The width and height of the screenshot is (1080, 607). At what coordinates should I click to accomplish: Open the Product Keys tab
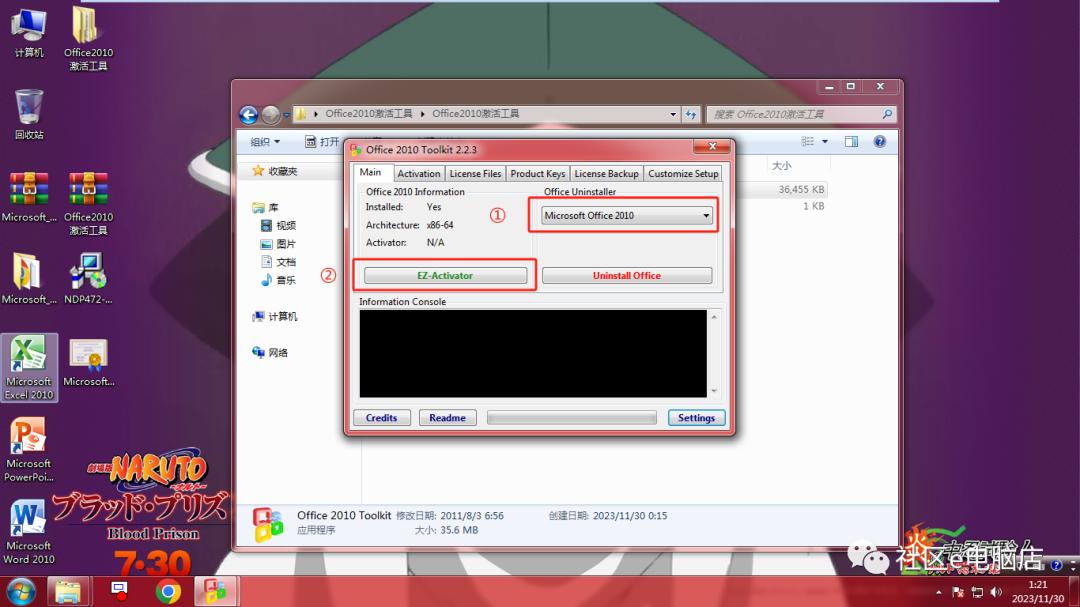coord(537,174)
